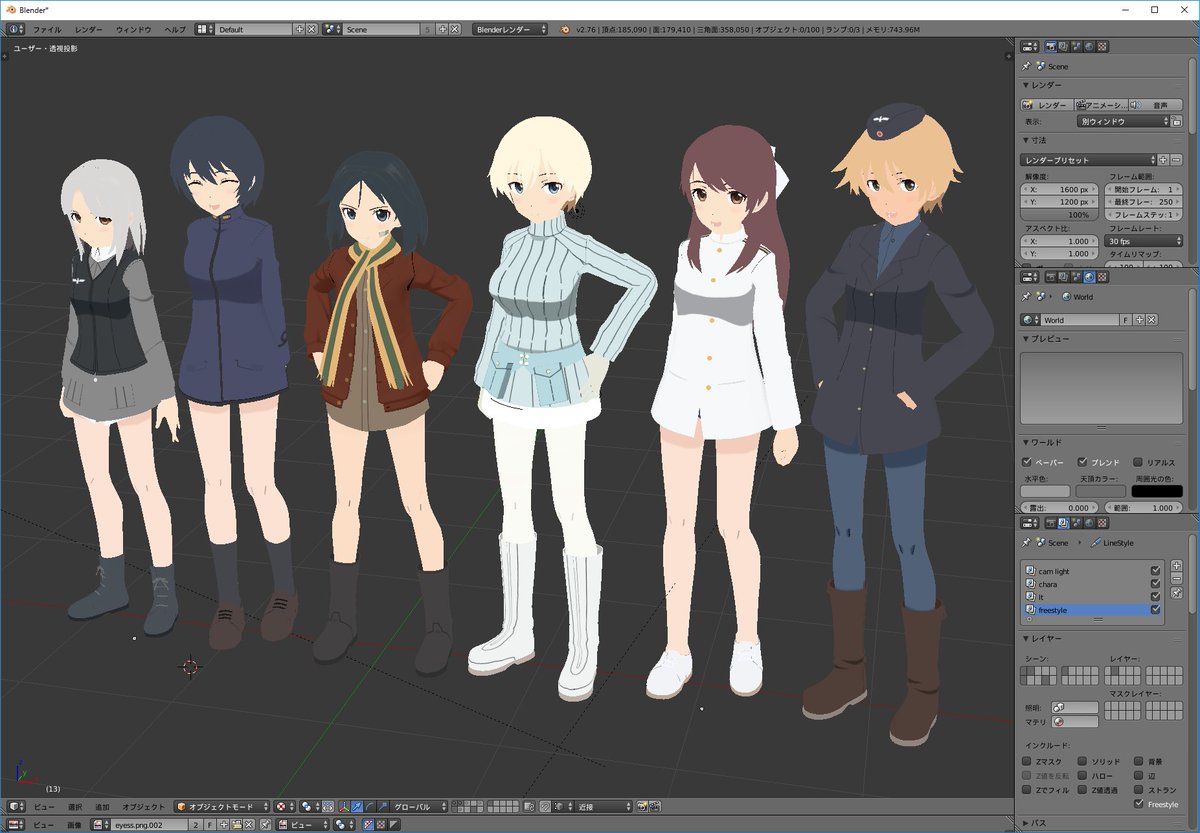Click the レンダー render image button
Image resolution: width=1200 pixels, height=833 pixels.
tap(1047, 104)
